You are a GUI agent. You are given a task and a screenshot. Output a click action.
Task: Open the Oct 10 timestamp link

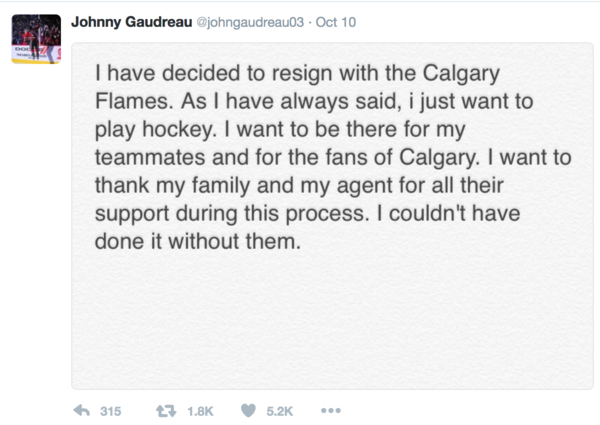tap(336, 22)
